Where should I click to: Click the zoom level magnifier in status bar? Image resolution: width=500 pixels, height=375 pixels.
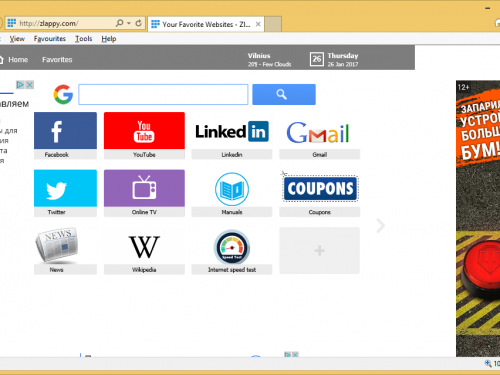pyautogui.click(x=488, y=364)
